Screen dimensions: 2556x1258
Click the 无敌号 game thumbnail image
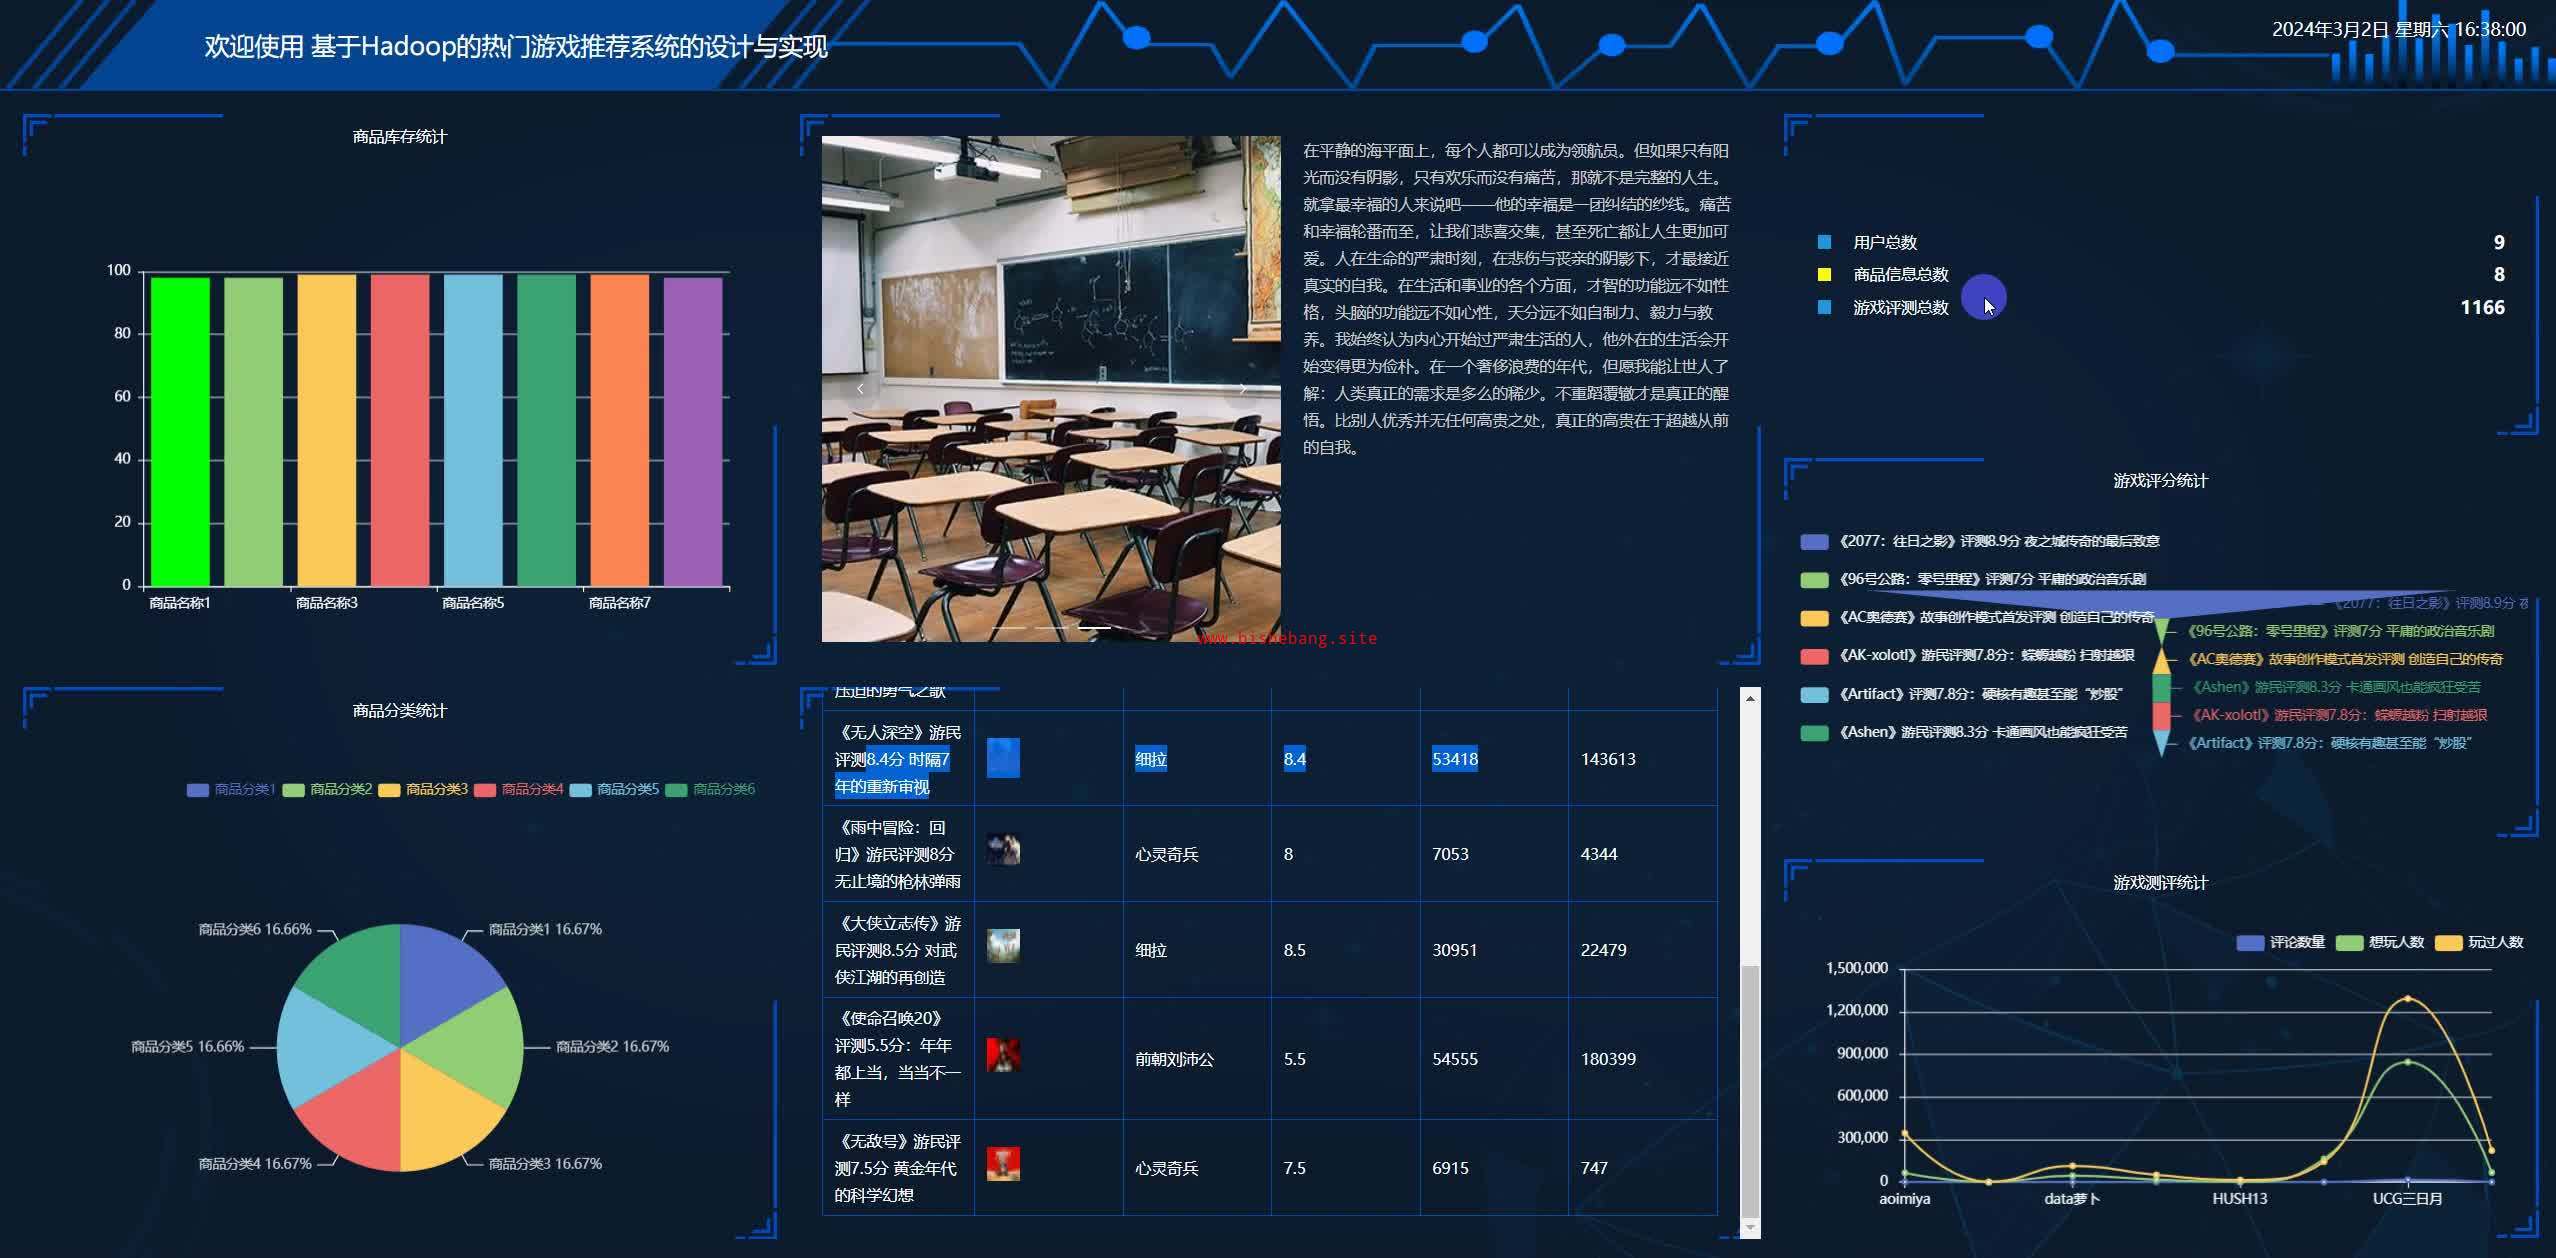point(1003,1164)
